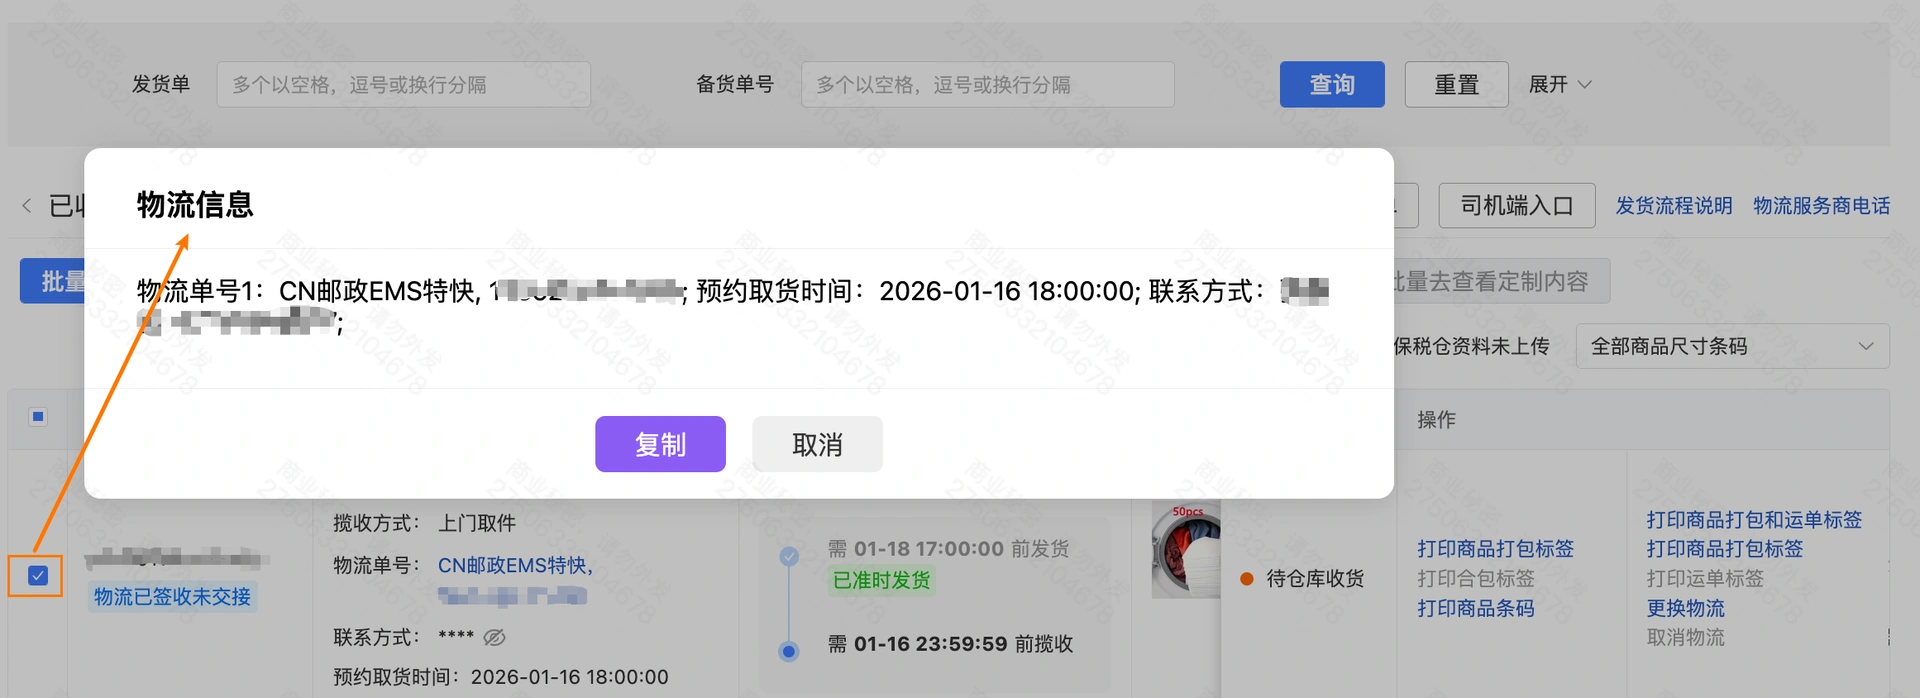This screenshot has width=1920, height=698.
Task: Reveal hidden contact via eye icon
Action: click(494, 637)
